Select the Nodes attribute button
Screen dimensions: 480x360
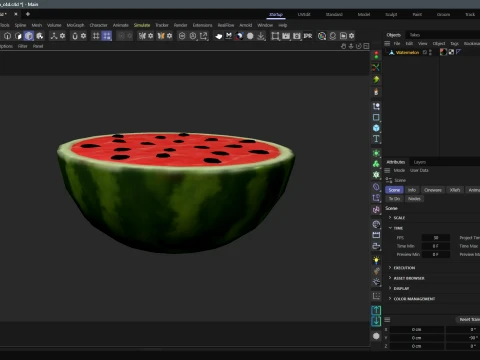(414, 199)
